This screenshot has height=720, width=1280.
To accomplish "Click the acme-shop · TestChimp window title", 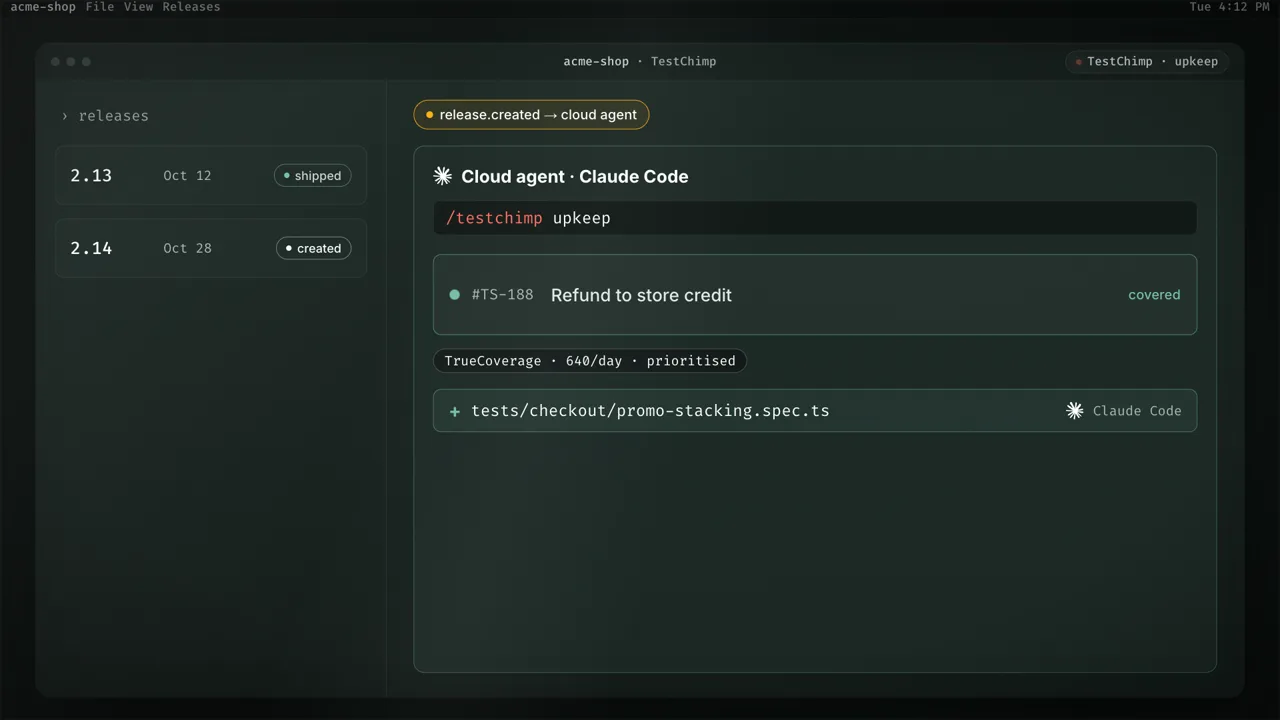I will (x=640, y=62).
